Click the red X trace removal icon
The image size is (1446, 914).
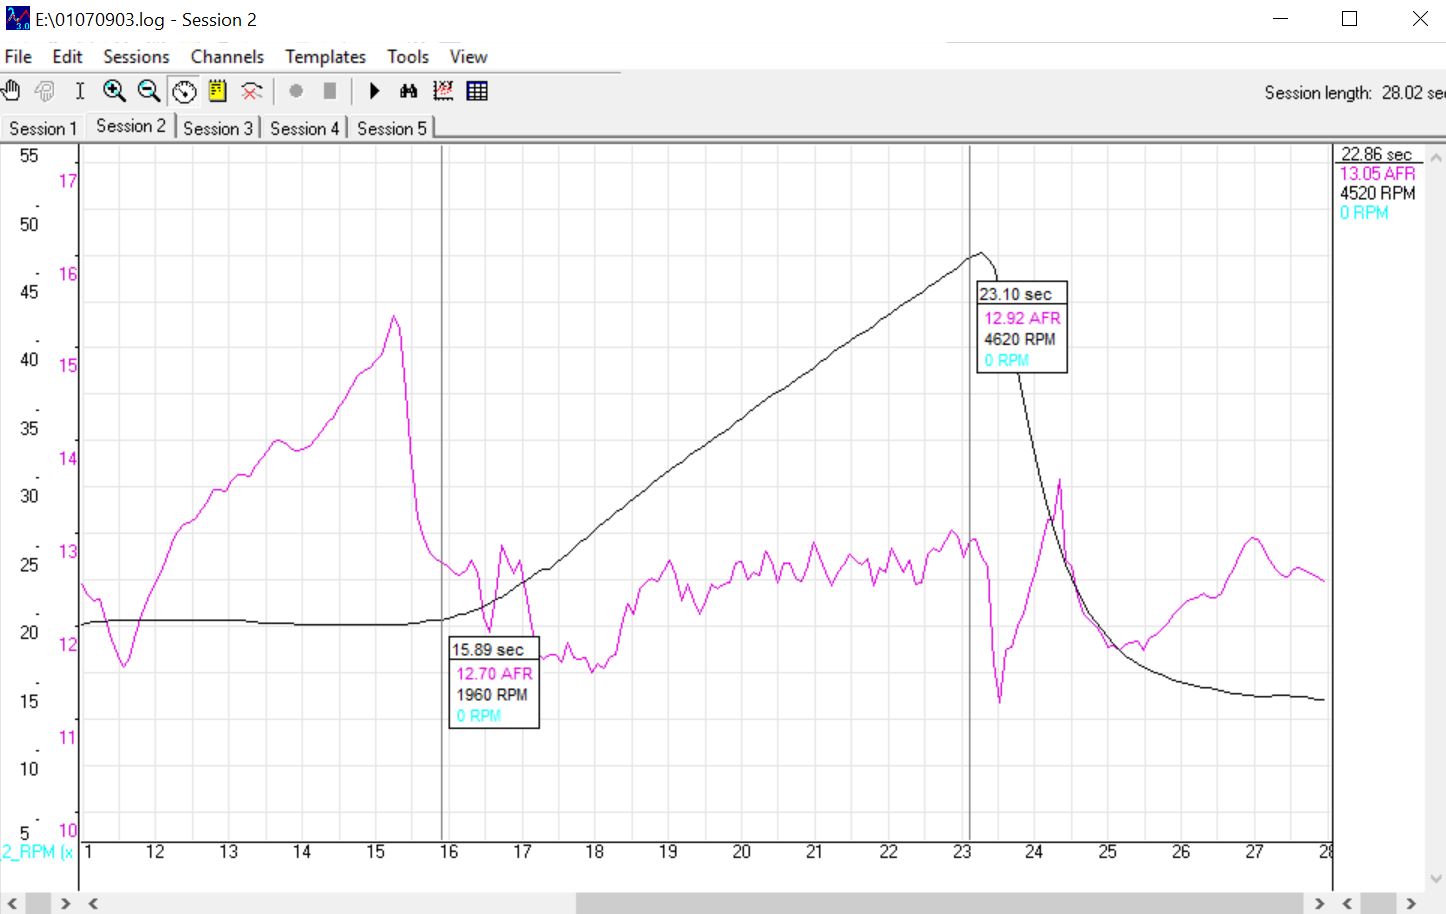point(252,91)
